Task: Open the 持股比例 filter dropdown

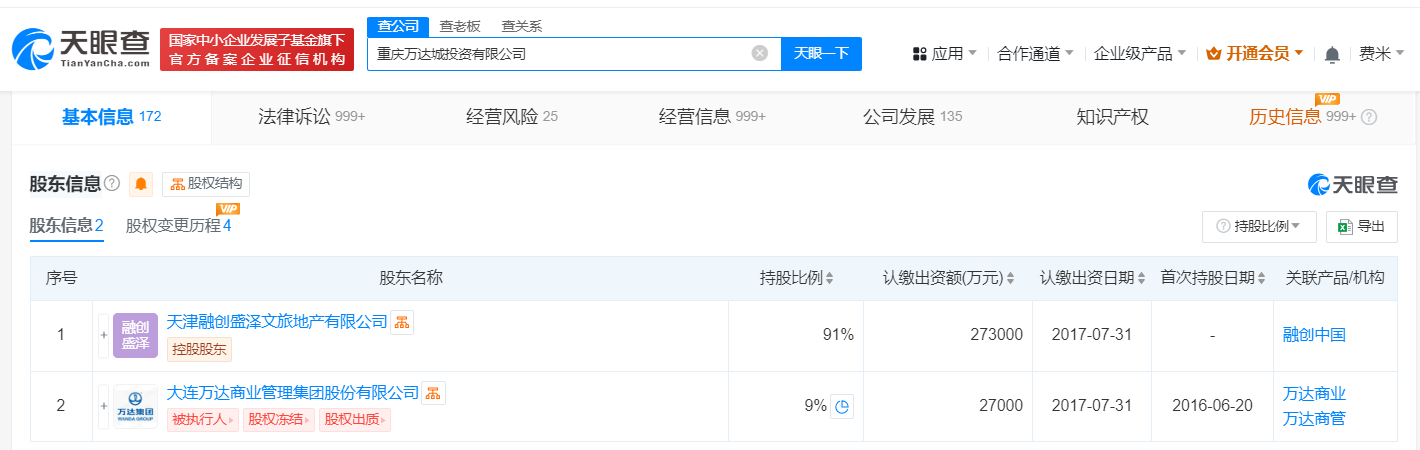Action: coord(1258,227)
